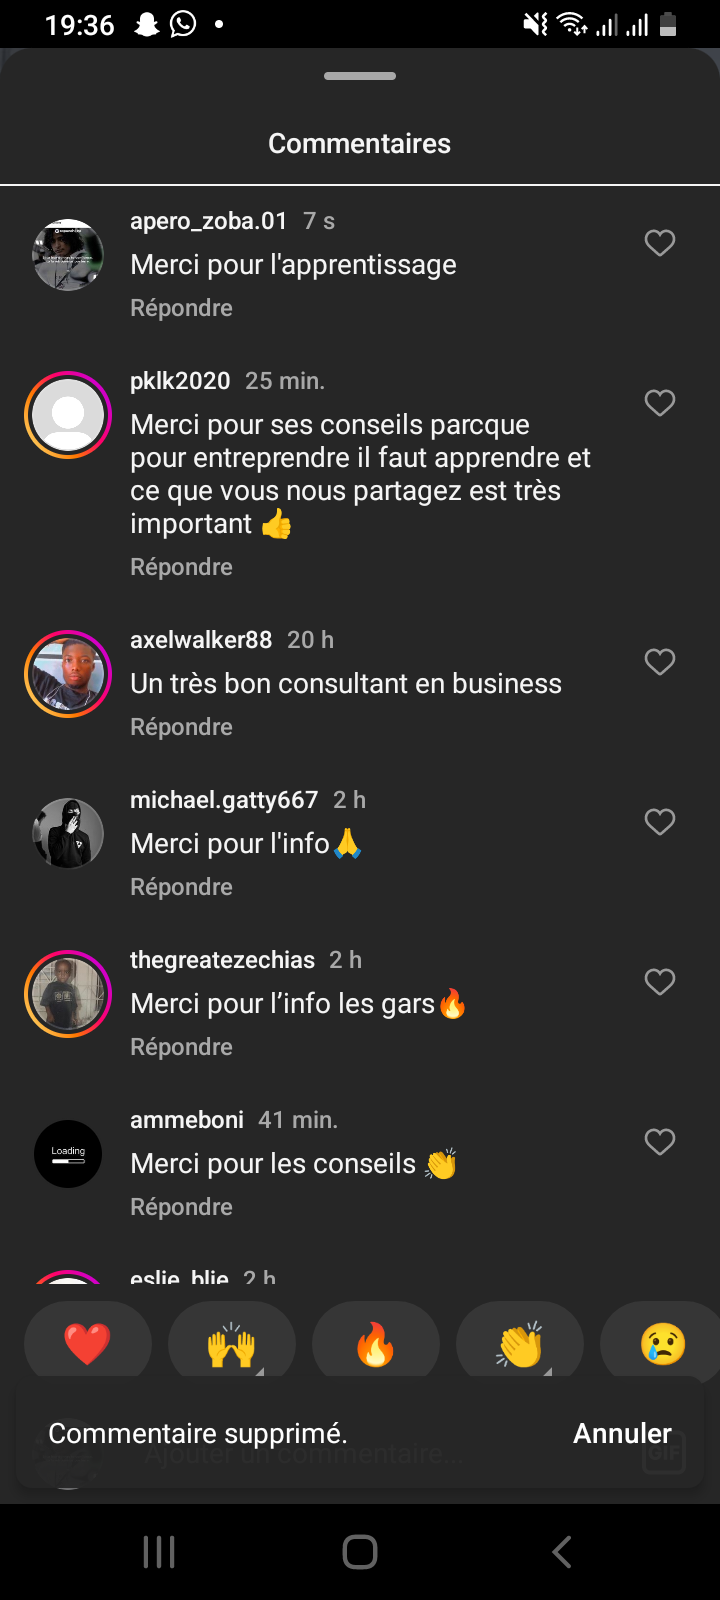Send clapping hands emoji reaction

point(520,1343)
